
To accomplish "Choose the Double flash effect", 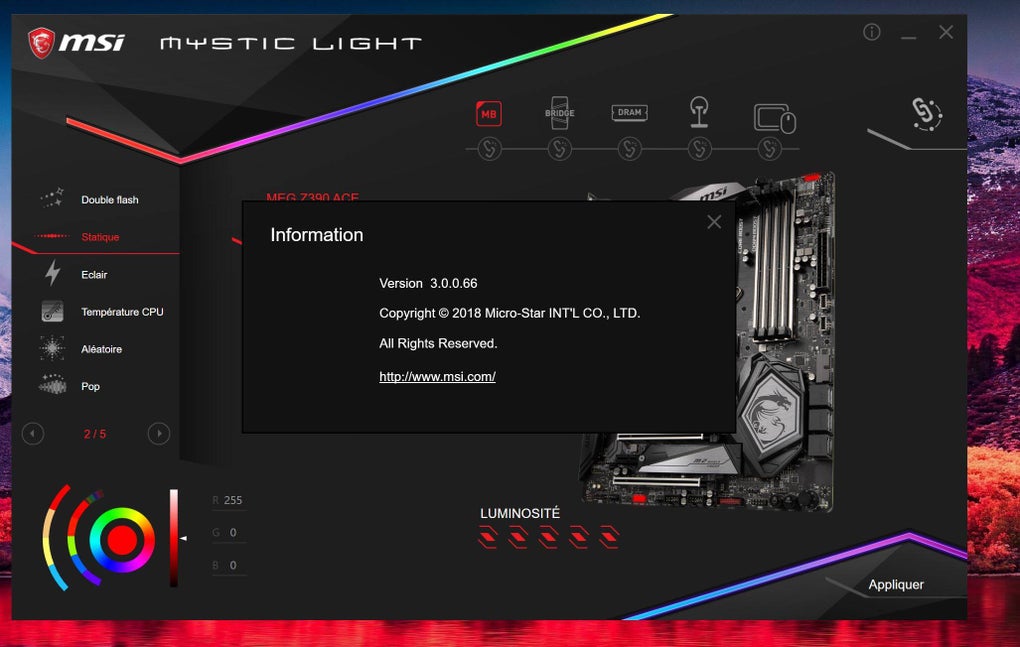I will [110, 200].
